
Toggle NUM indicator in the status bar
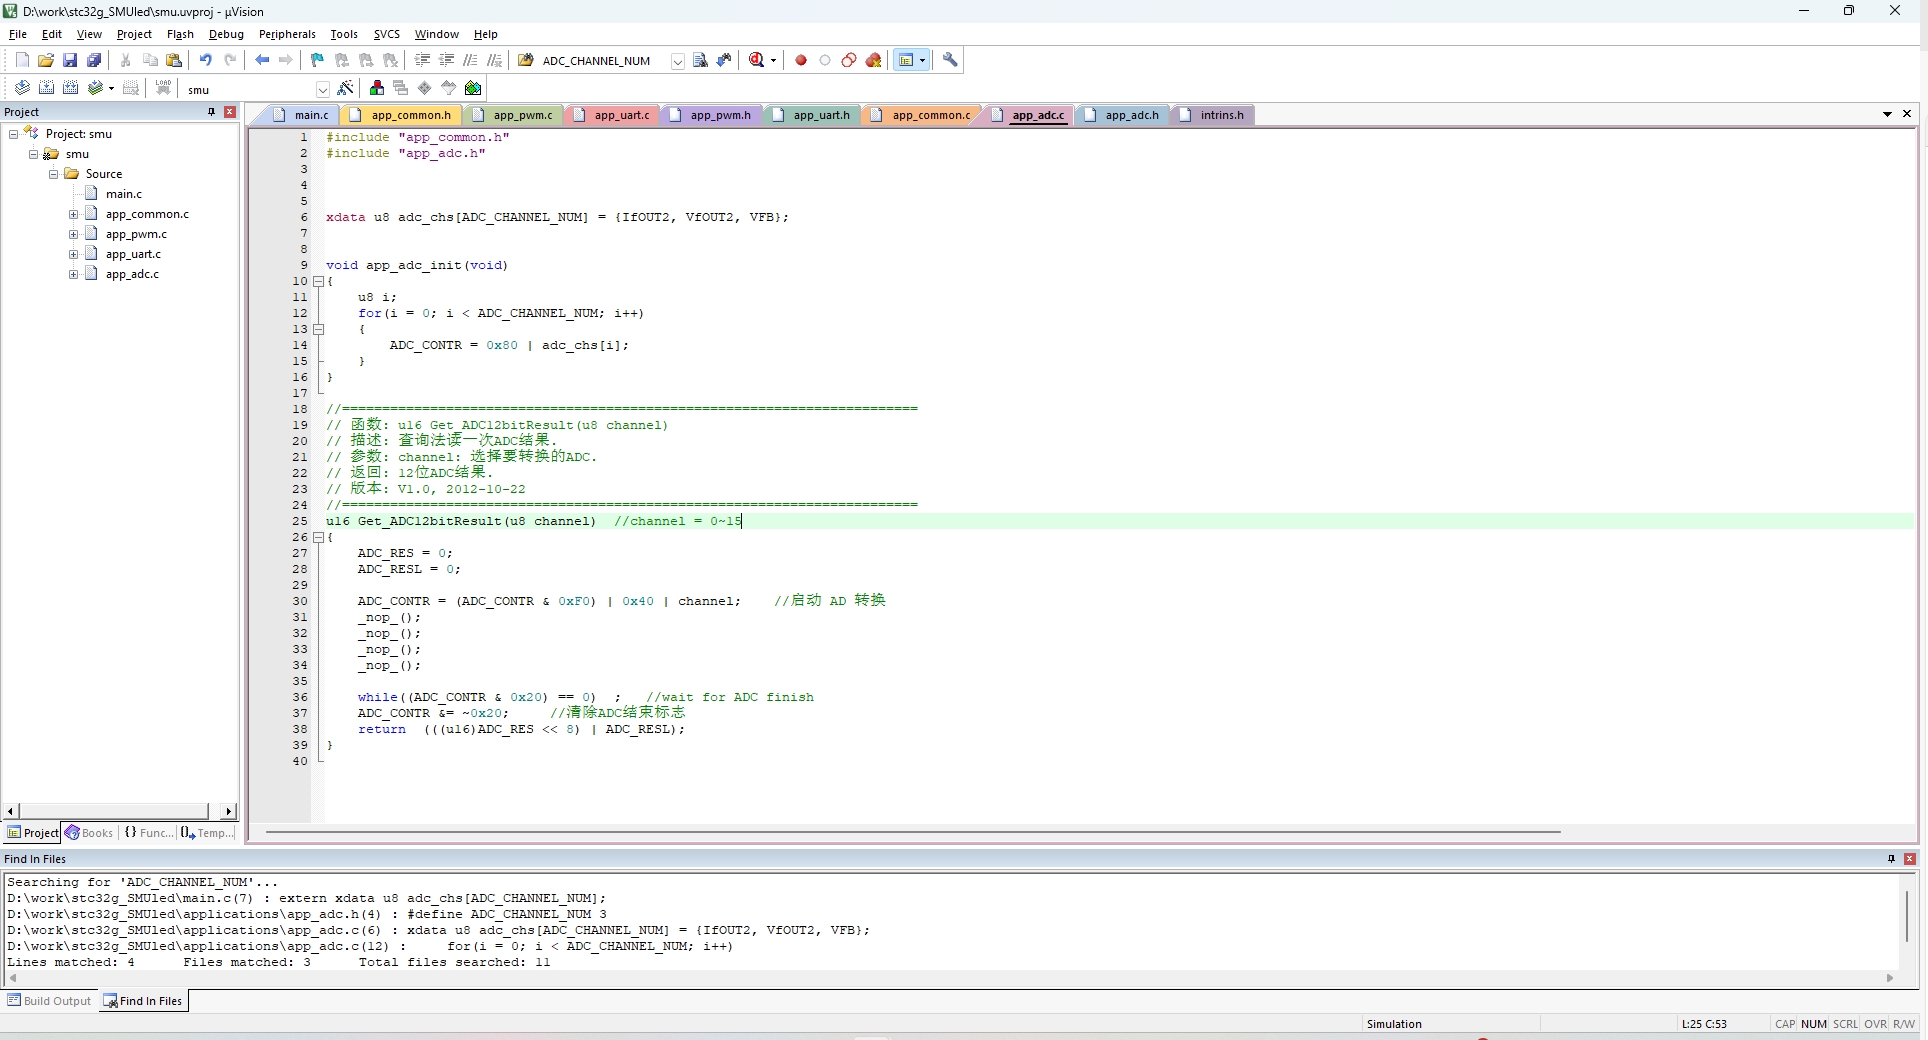[1814, 1024]
